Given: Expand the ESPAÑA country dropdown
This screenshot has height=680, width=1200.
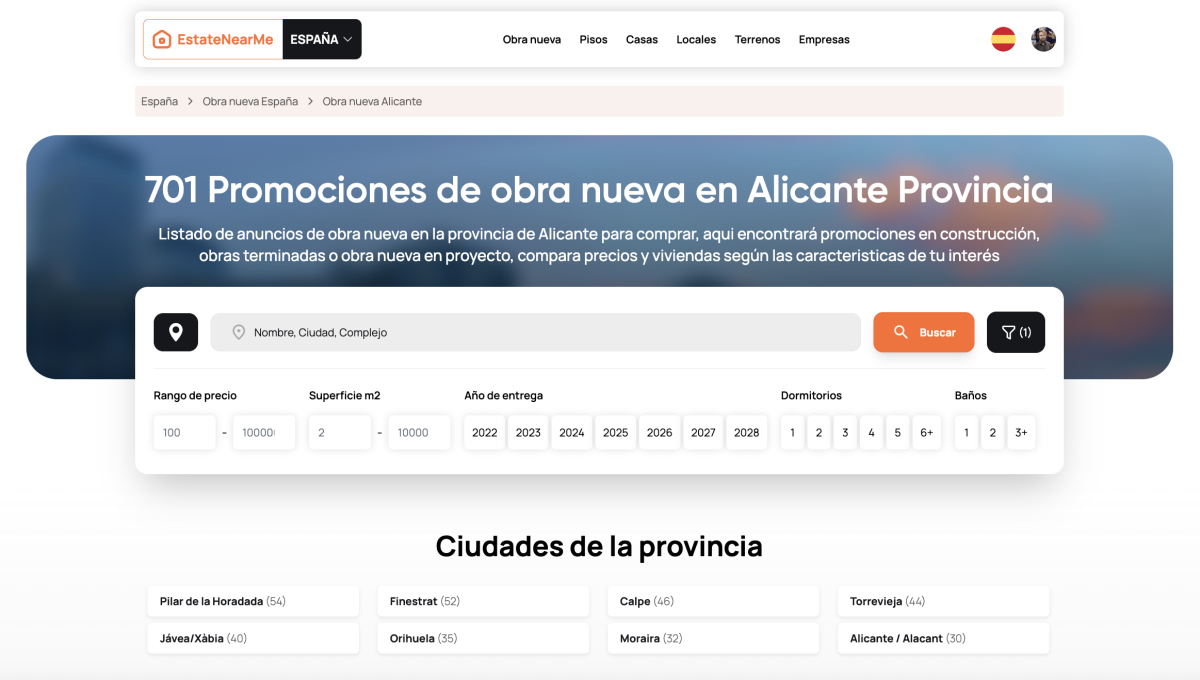Looking at the screenshot, I should coord(321,39).
